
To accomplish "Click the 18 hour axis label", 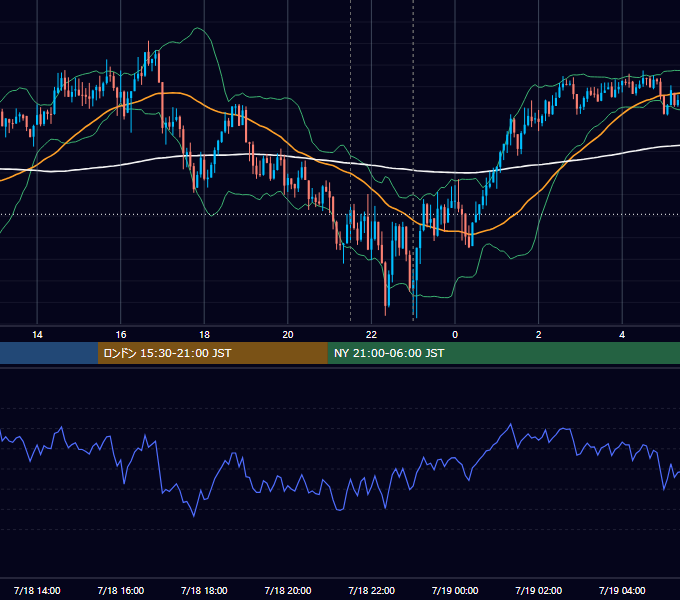I will [204, 335].
